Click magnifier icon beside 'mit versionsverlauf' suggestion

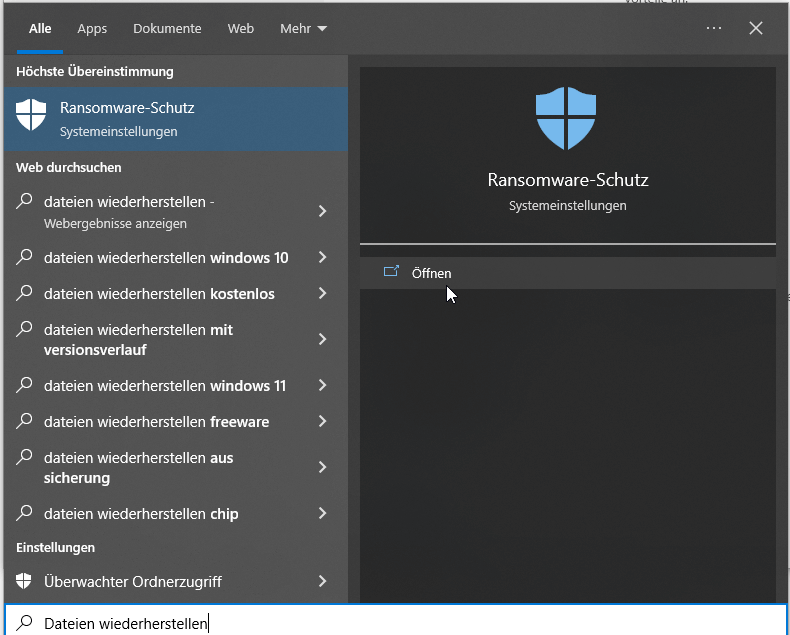pos(24,329)
